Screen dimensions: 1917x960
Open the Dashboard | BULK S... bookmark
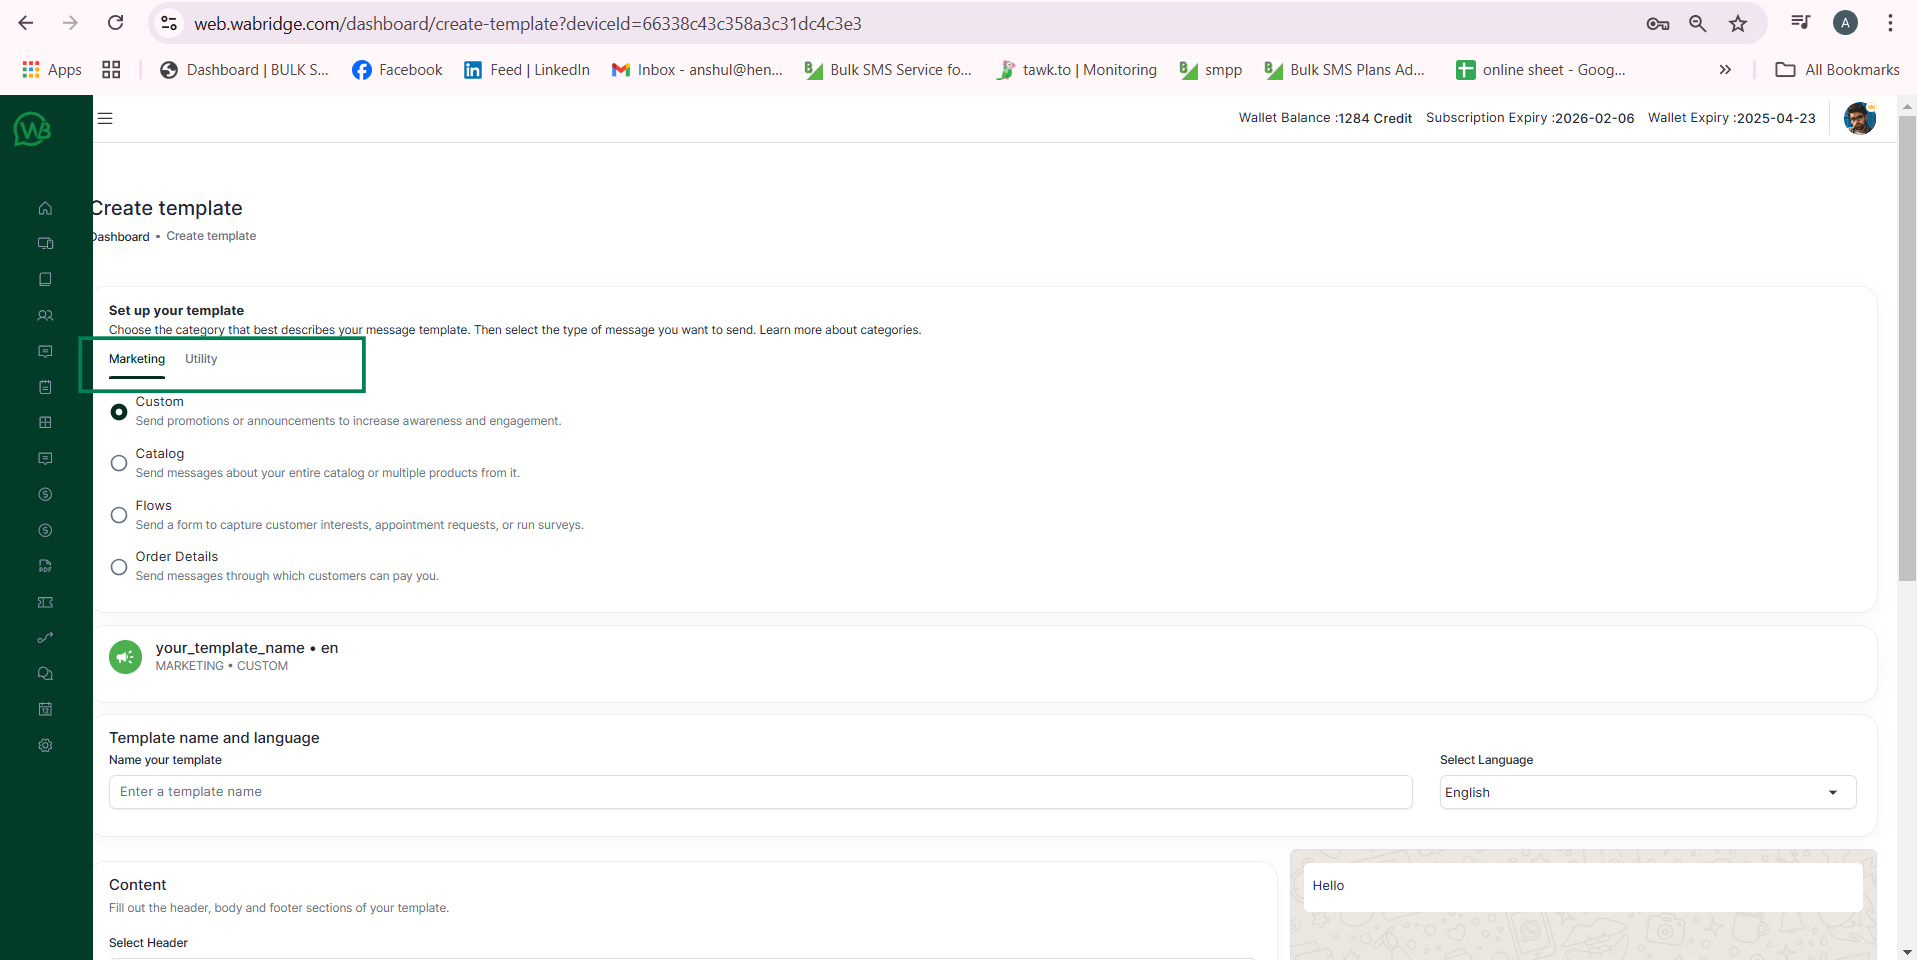(x=244, y=69)
